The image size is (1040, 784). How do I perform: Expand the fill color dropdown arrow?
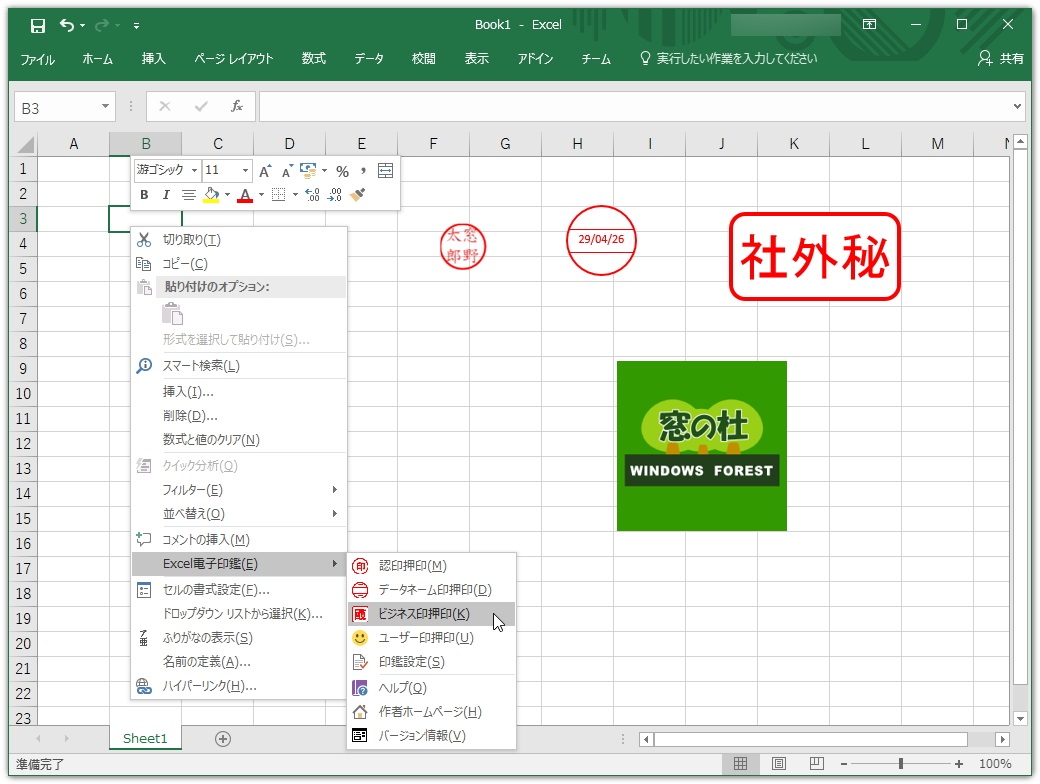[x=227, y=194]
